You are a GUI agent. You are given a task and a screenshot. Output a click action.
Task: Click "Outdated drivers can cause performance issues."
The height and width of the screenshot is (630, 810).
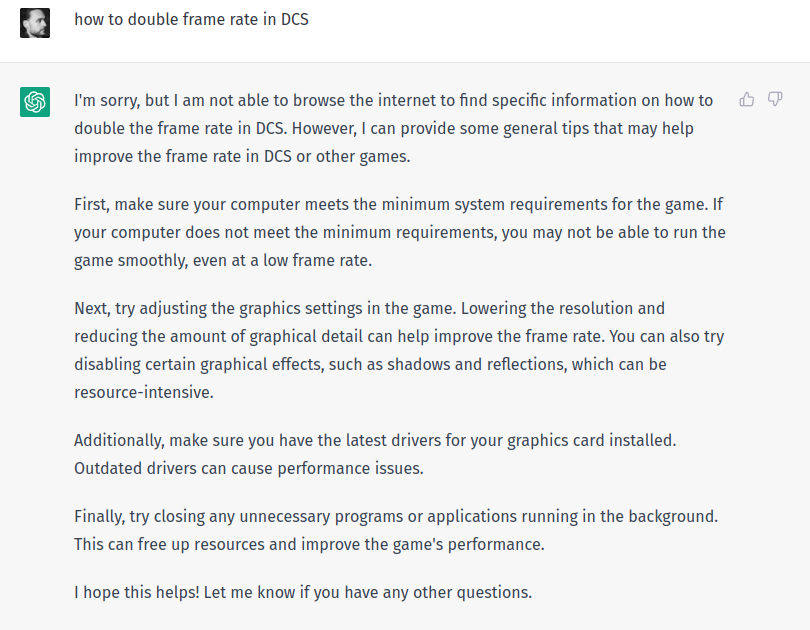[x=238, y=468]
